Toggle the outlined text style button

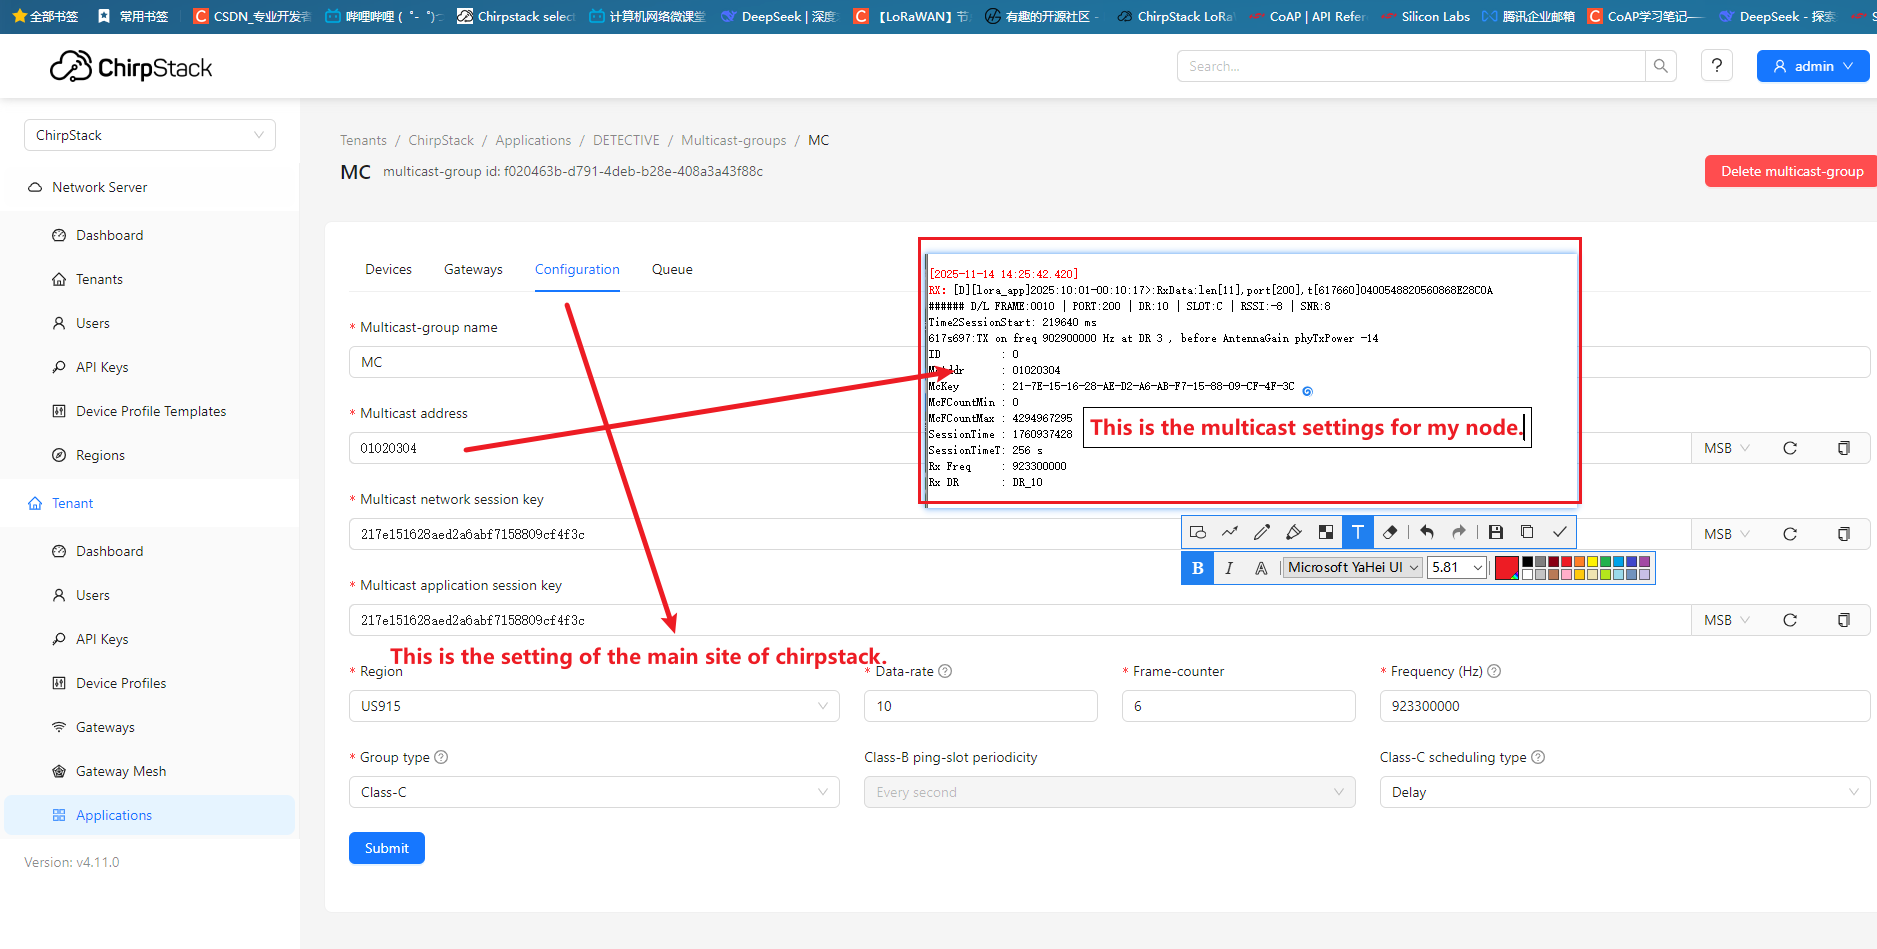pyautogui.click(x=1261, y=568)
